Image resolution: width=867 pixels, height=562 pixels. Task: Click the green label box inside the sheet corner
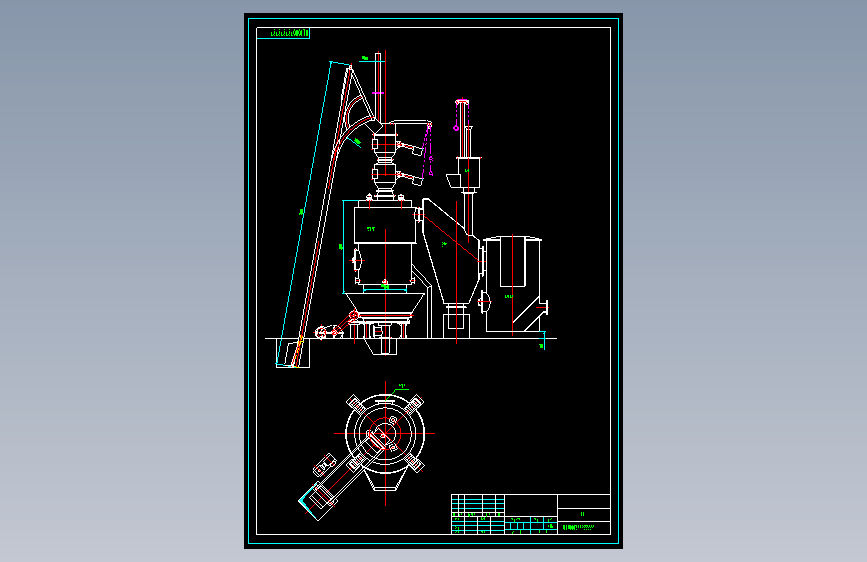[x=283, y=33]
